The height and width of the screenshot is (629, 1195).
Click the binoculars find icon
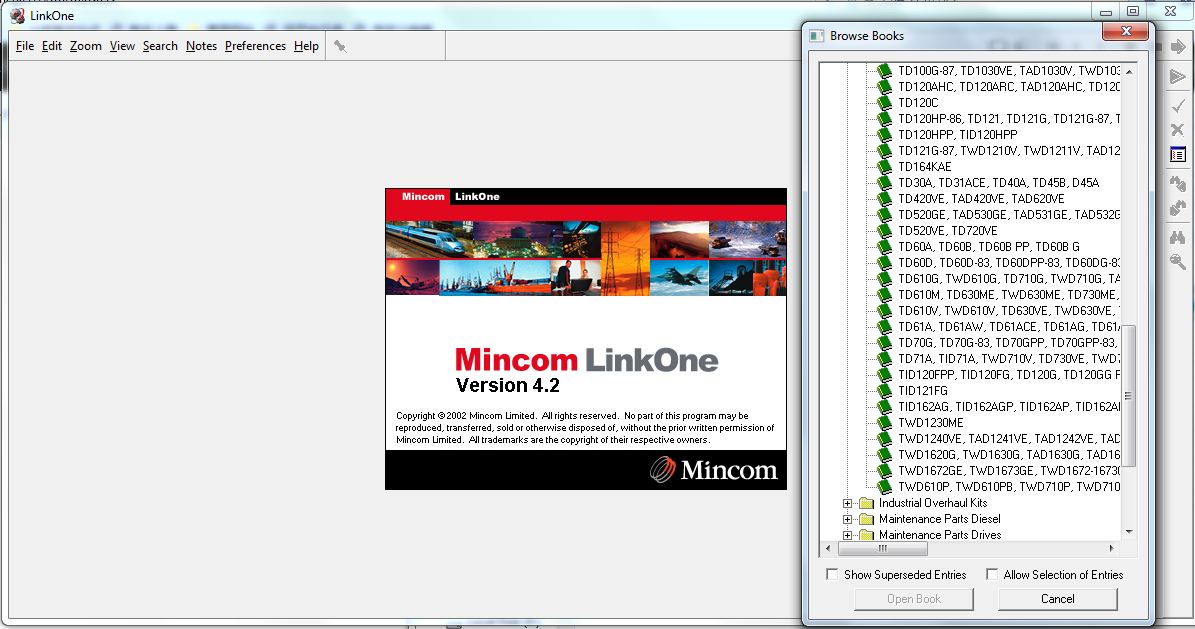pos(1177,238)
